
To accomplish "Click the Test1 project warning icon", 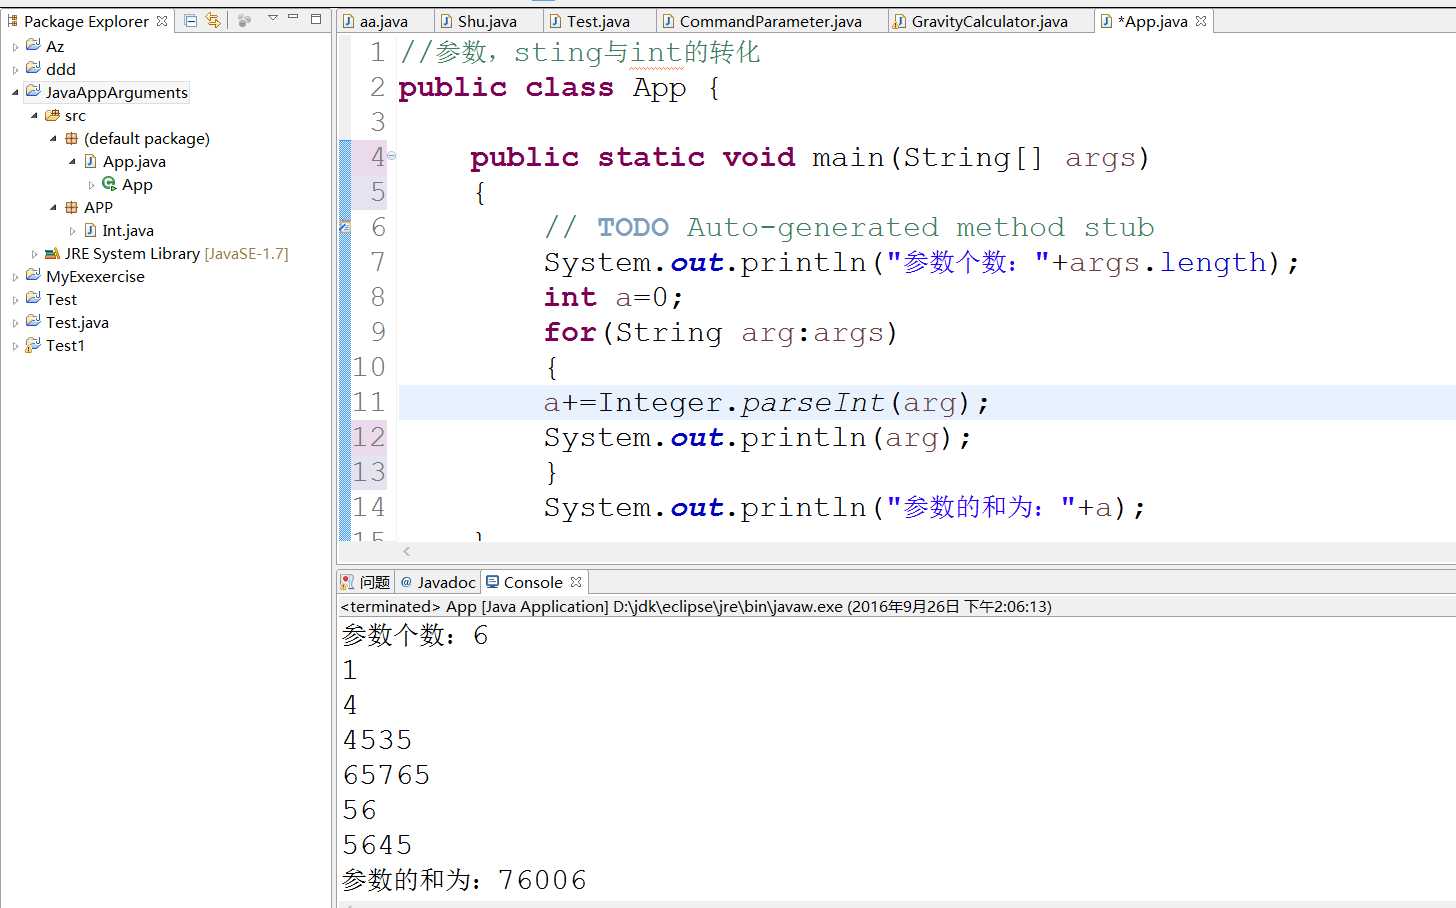I will 33,345.
